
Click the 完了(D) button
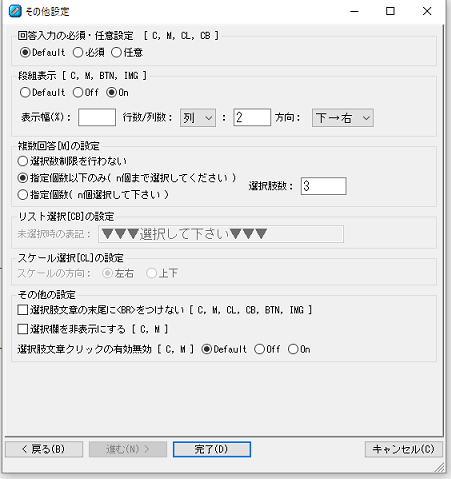click(x=212, y=449)
